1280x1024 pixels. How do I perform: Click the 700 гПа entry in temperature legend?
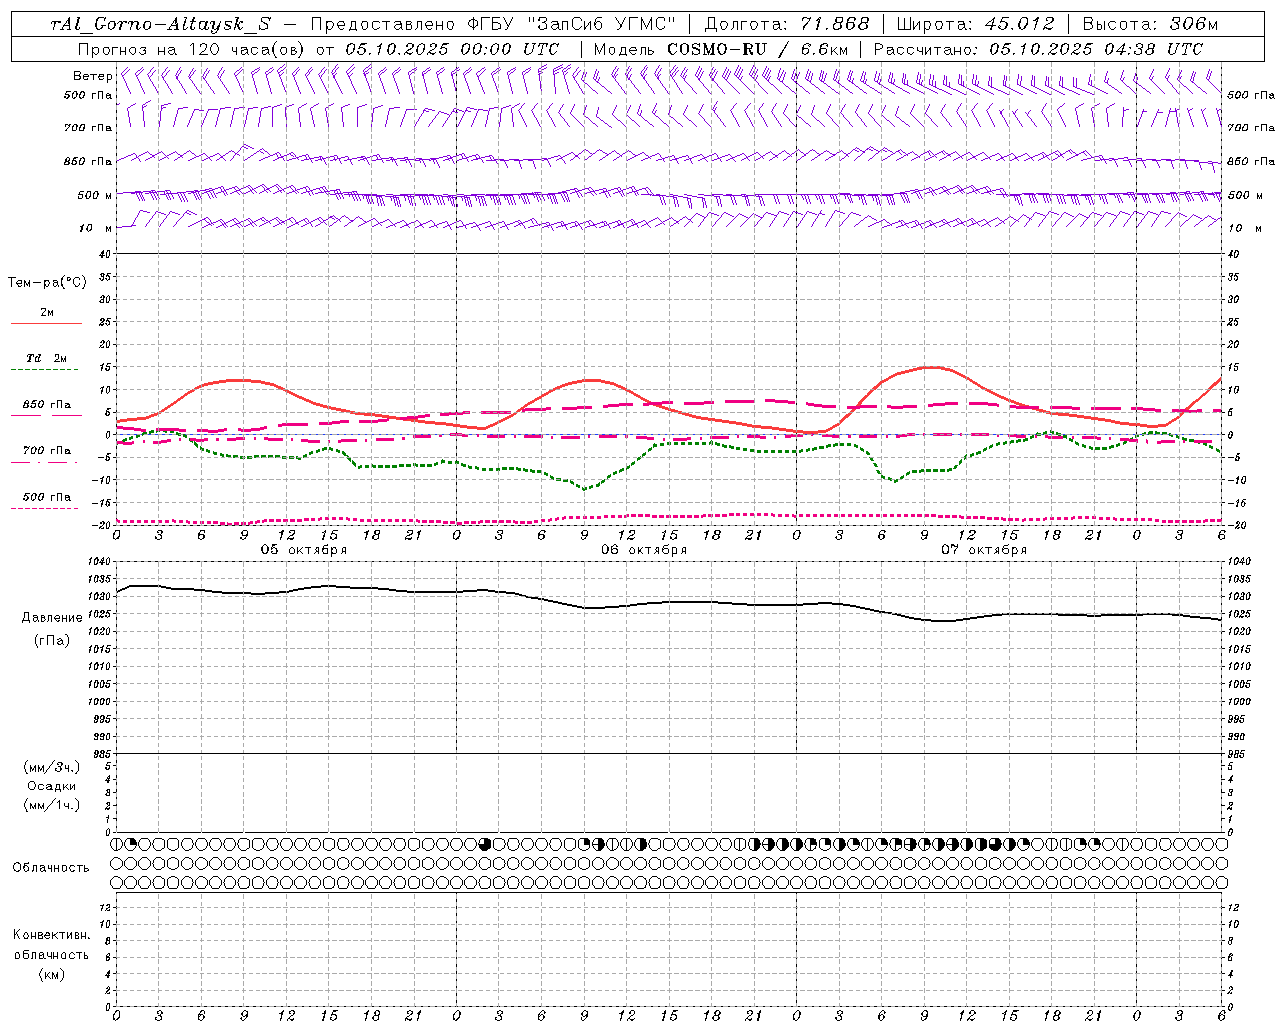(x=47, y=451)
